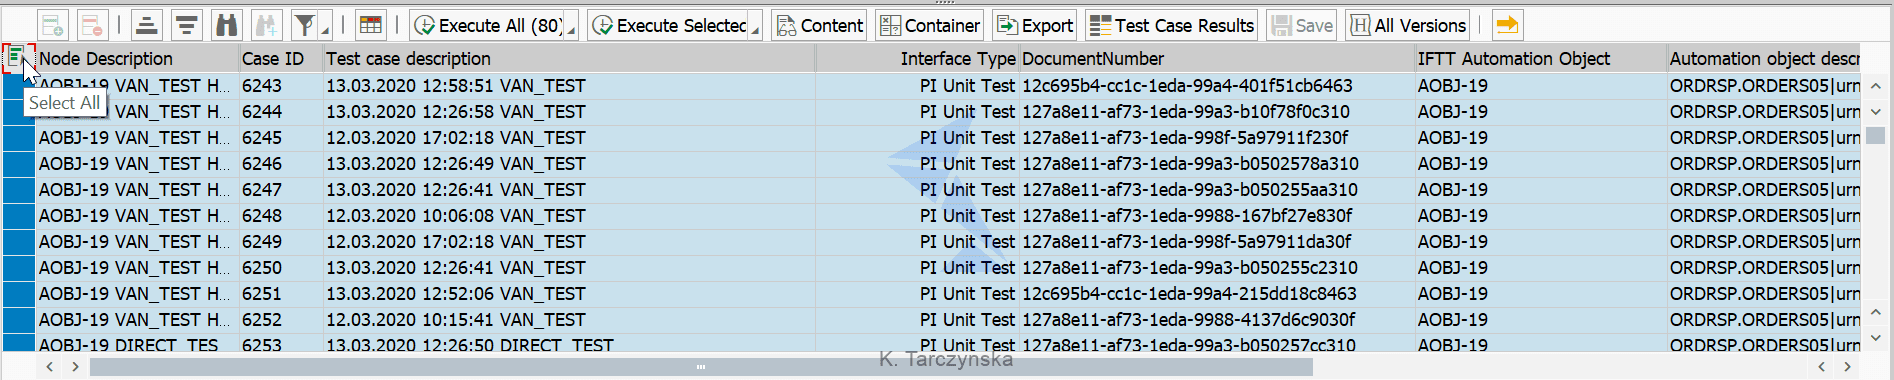Click the Select All grid icon
Viewport: 1894px width, 380px height.
16,58
